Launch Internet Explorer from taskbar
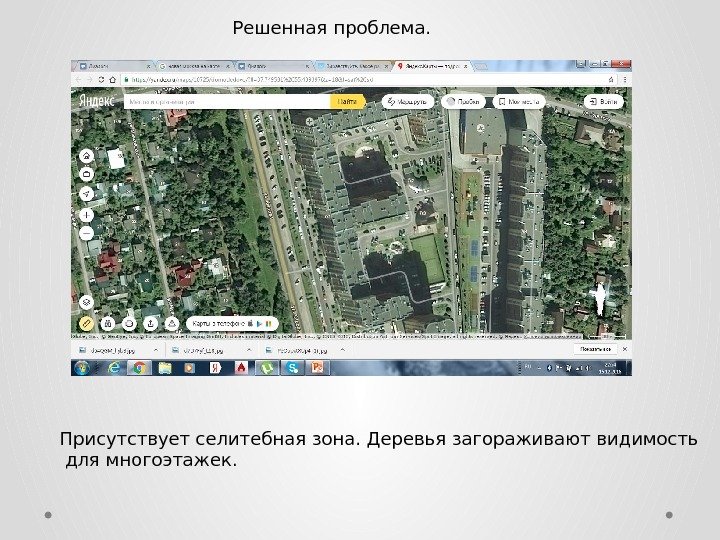Image resolution: width=720 pixels, height=540 pixels. point(114,368)
